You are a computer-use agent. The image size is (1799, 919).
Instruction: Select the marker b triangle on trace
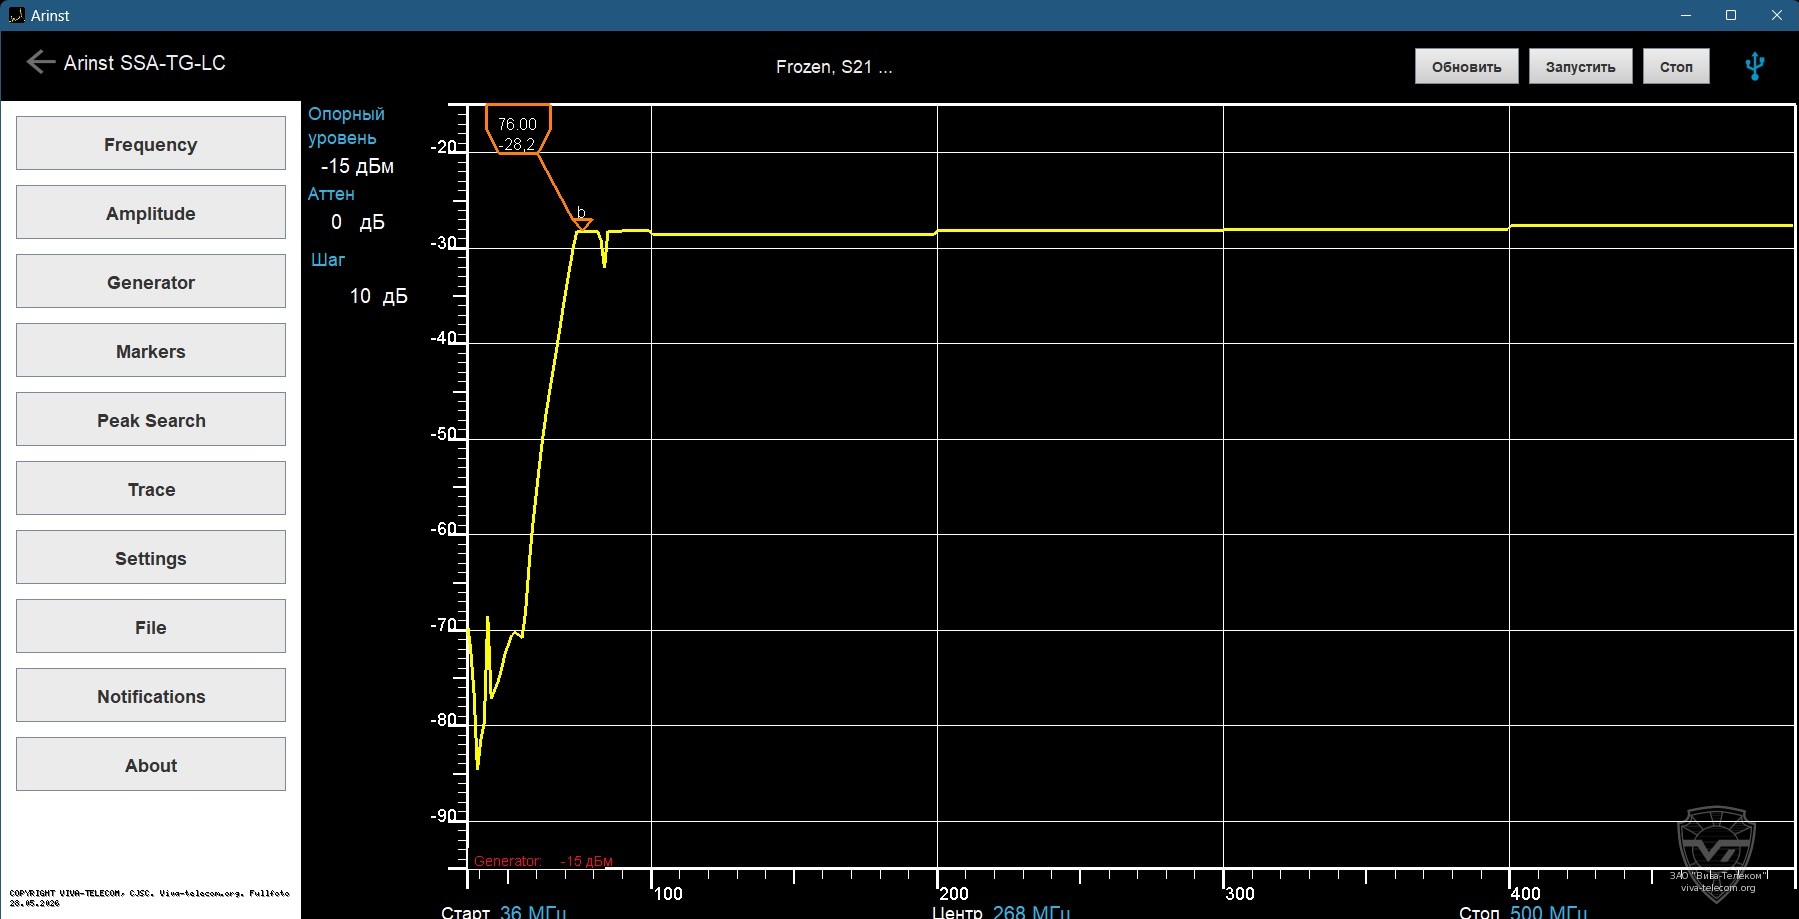582,224
